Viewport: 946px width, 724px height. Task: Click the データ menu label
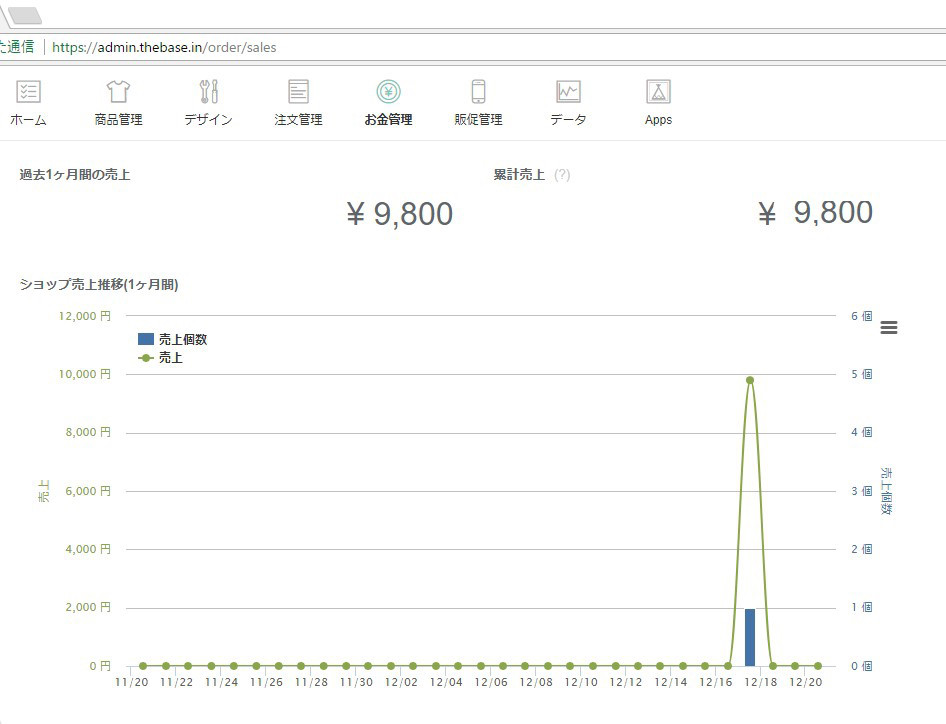pyautogui.click(x=568, y=119)
